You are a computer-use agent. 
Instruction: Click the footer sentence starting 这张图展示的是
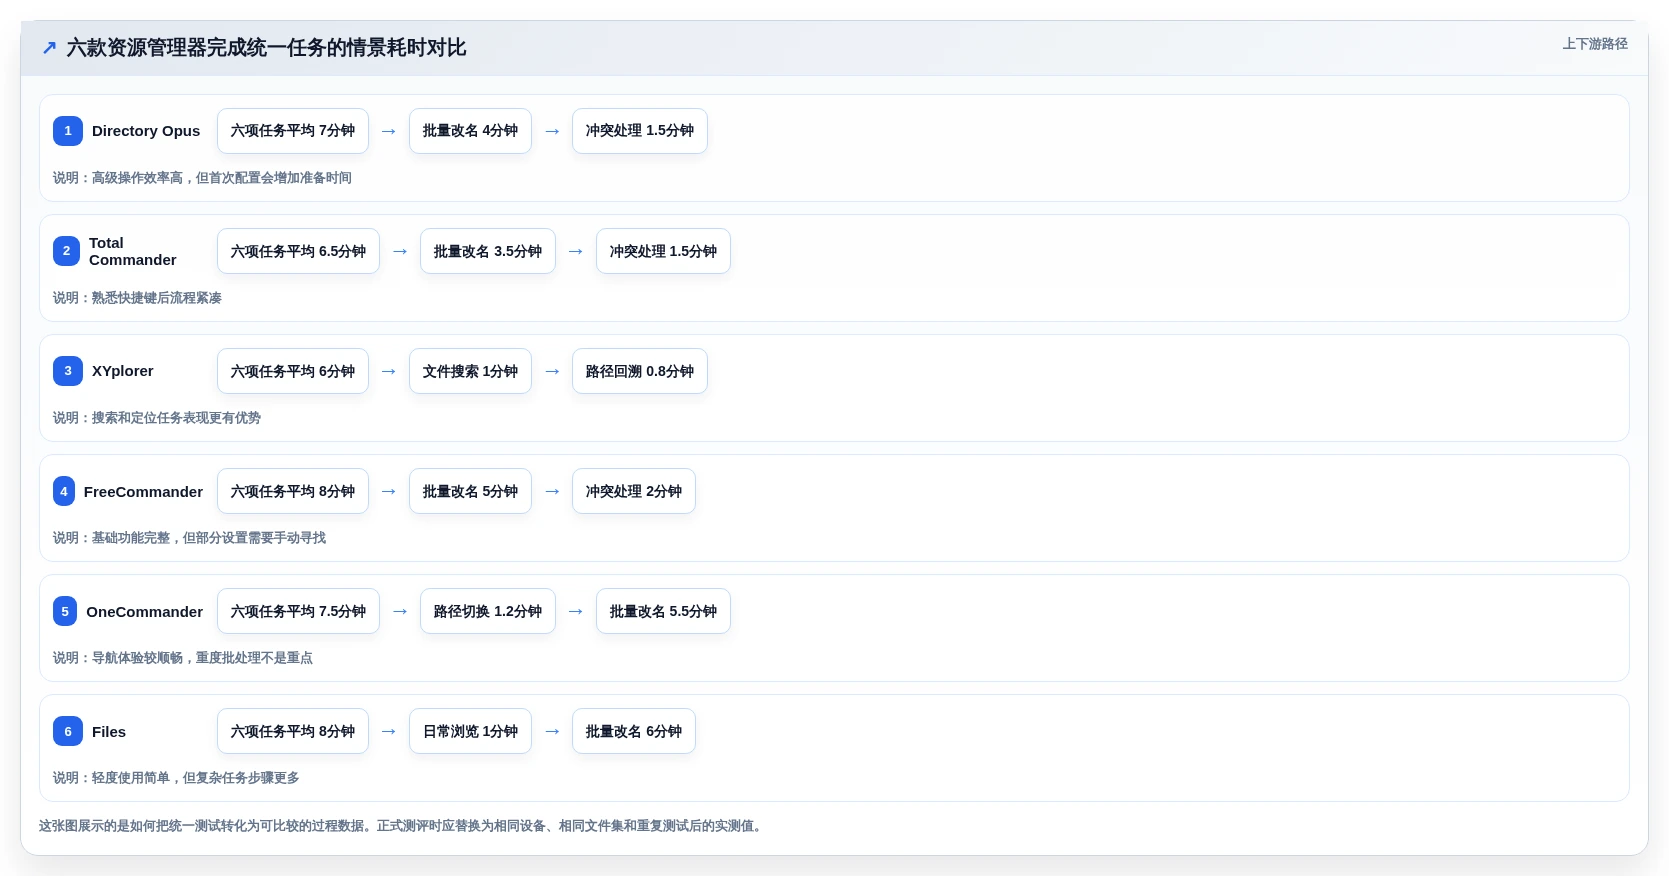(x=403, y=826)
